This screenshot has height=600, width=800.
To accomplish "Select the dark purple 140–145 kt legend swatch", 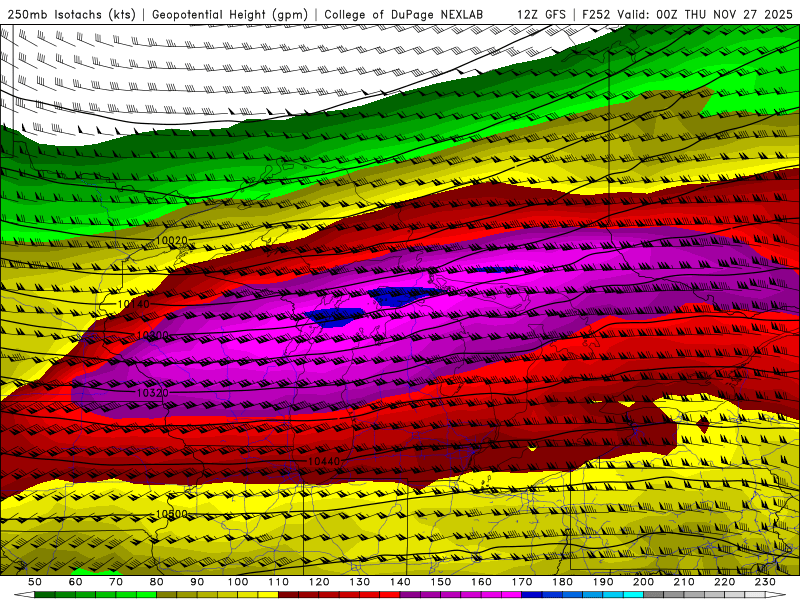I will pyautogui.click(x=410, y=595).
